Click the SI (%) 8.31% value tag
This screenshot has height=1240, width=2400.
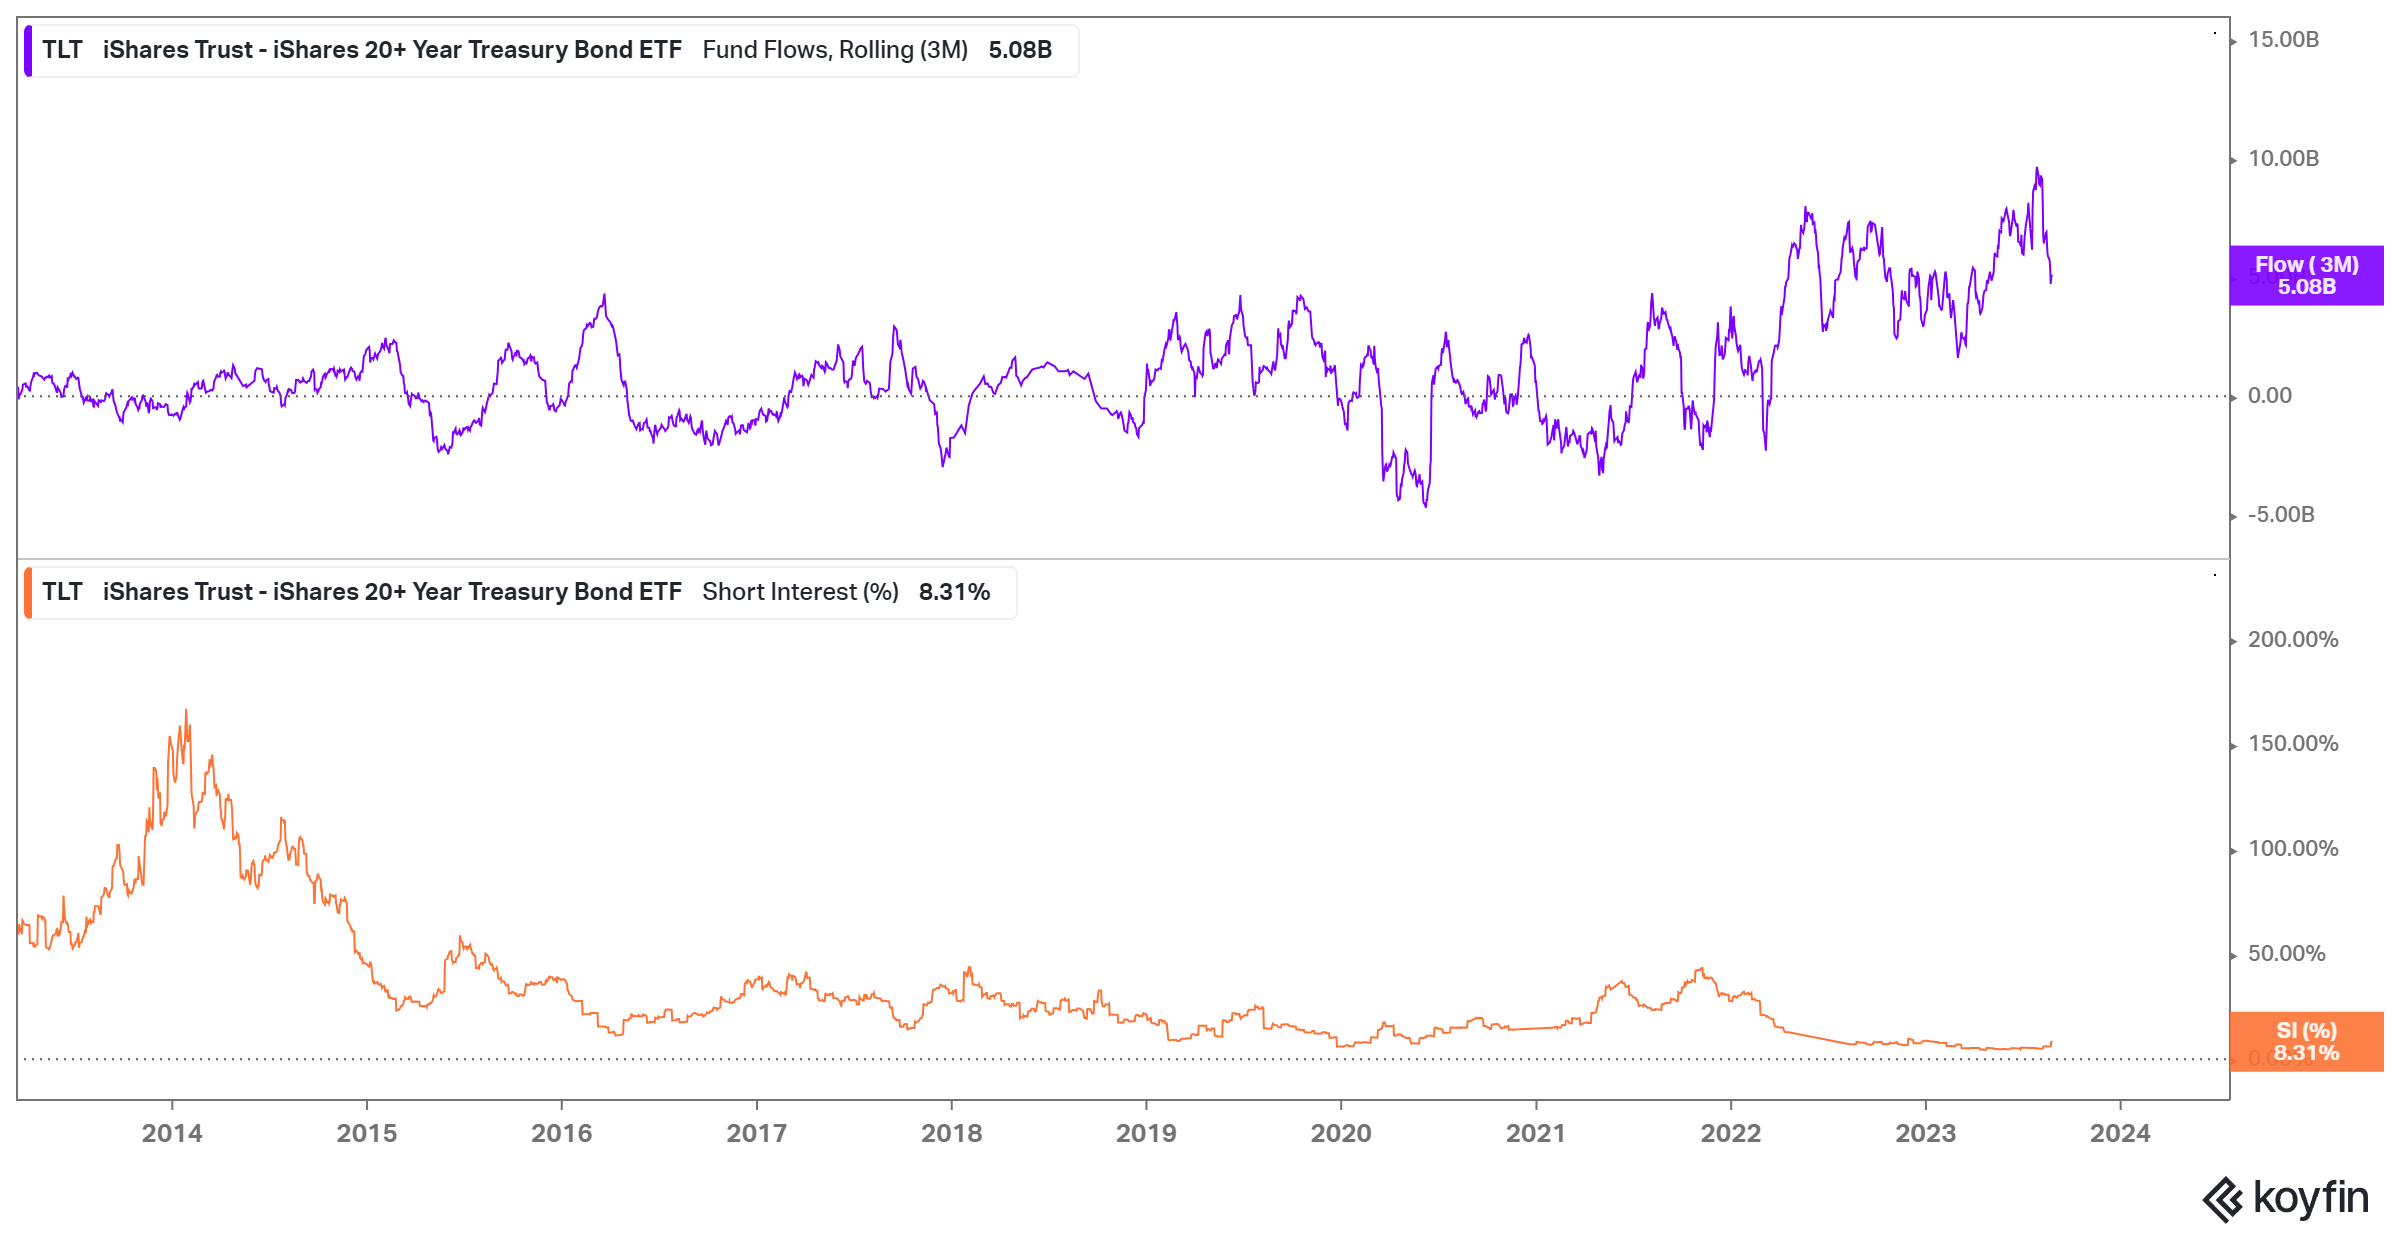[2306, 1041]
